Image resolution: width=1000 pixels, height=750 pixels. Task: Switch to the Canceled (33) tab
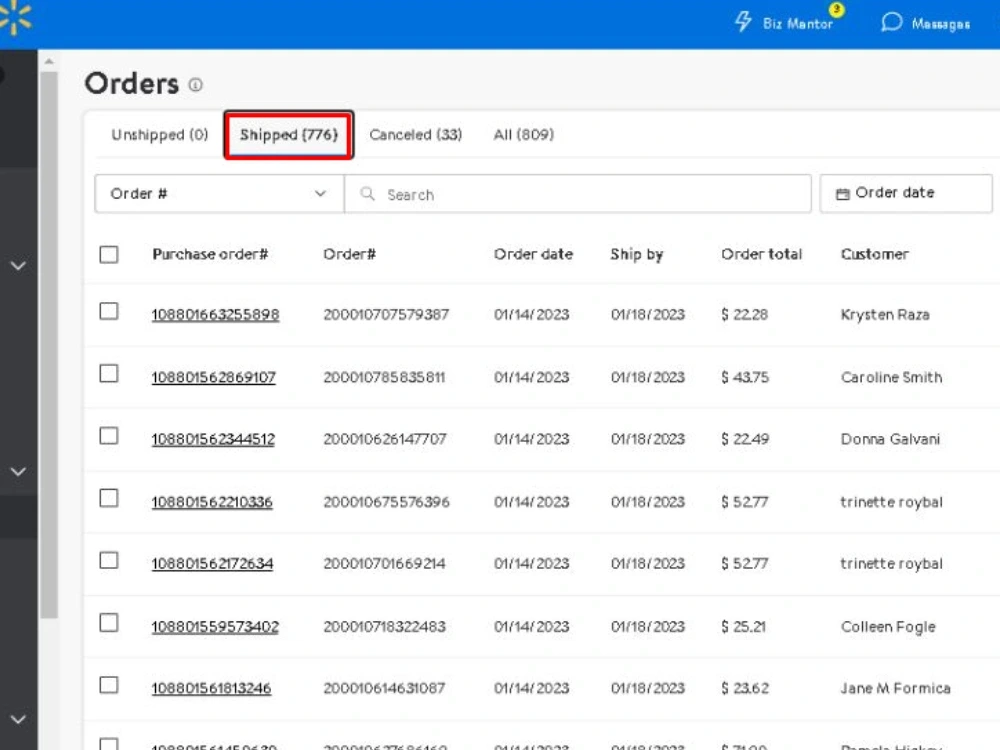pyautogui.click(x=416, y=135)
